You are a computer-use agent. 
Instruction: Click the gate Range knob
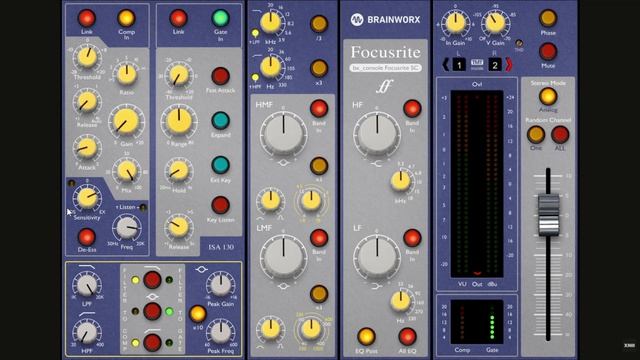[x=179, y=121]
